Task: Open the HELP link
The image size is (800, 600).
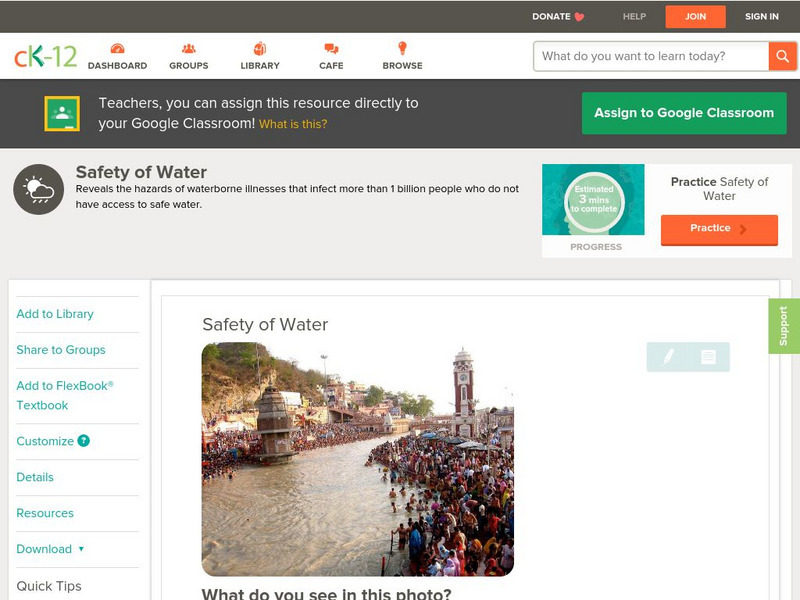Action: point(634,17)
